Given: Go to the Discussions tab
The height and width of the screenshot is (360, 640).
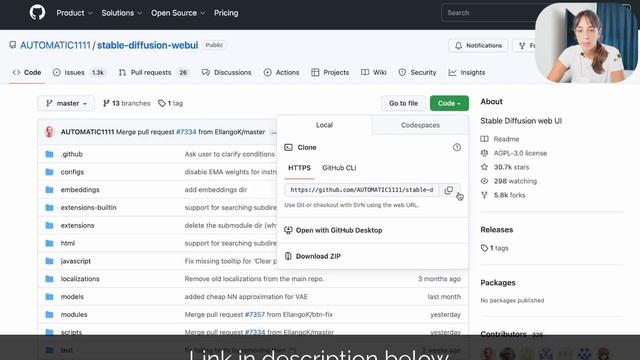Looking at the screenshot, I should [227, 72].
